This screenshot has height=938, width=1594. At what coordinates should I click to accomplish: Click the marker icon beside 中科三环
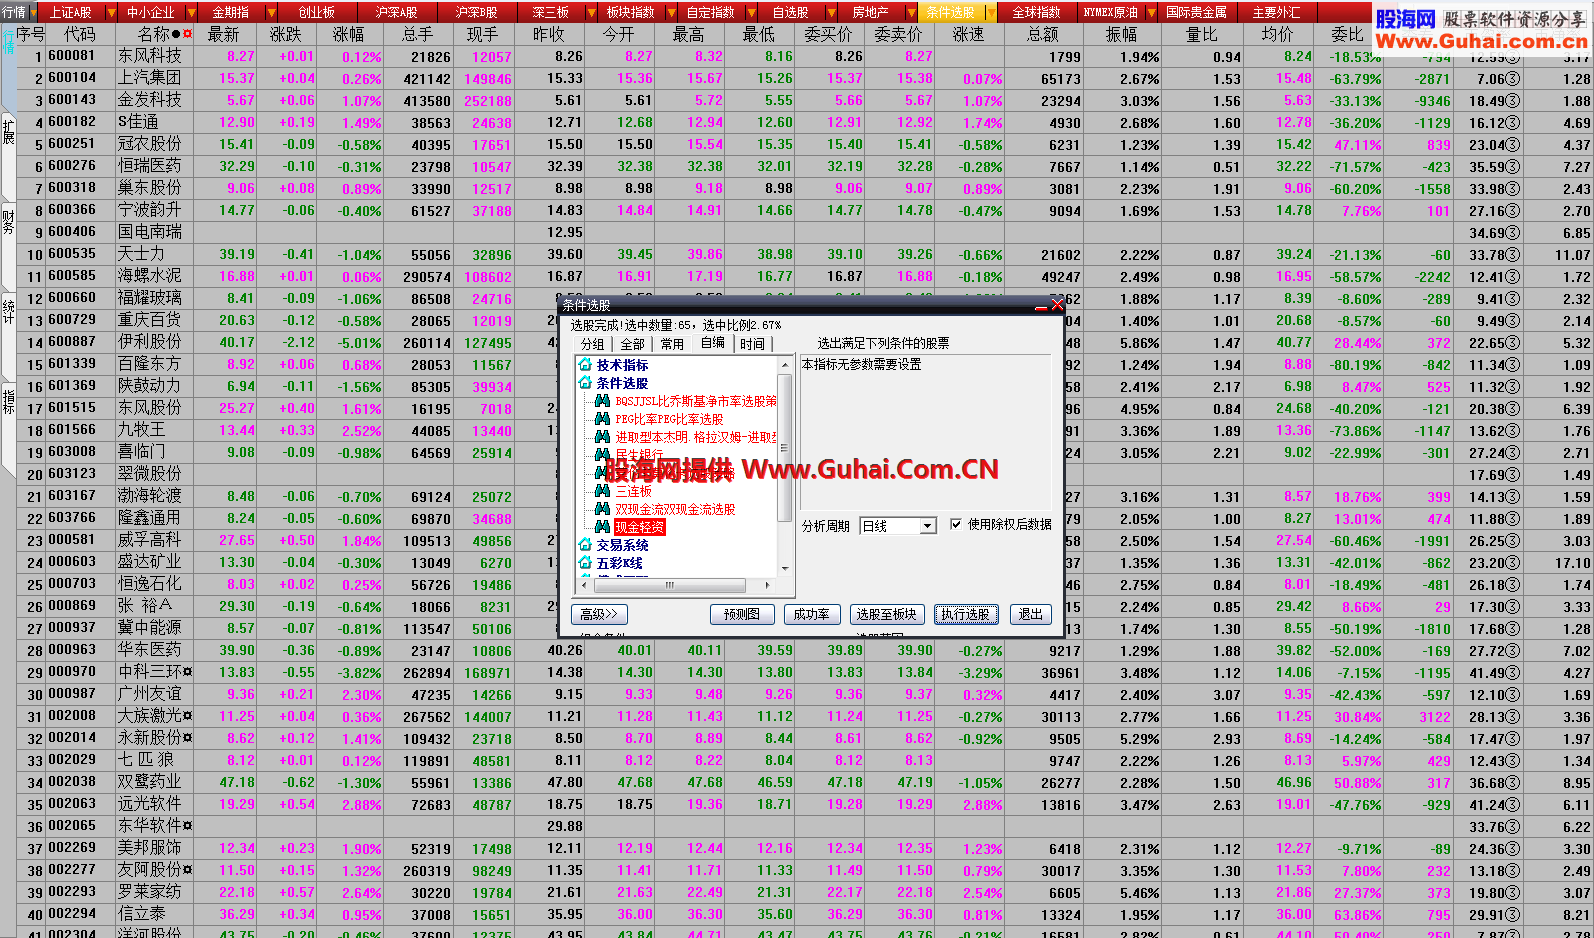[188, 672]
